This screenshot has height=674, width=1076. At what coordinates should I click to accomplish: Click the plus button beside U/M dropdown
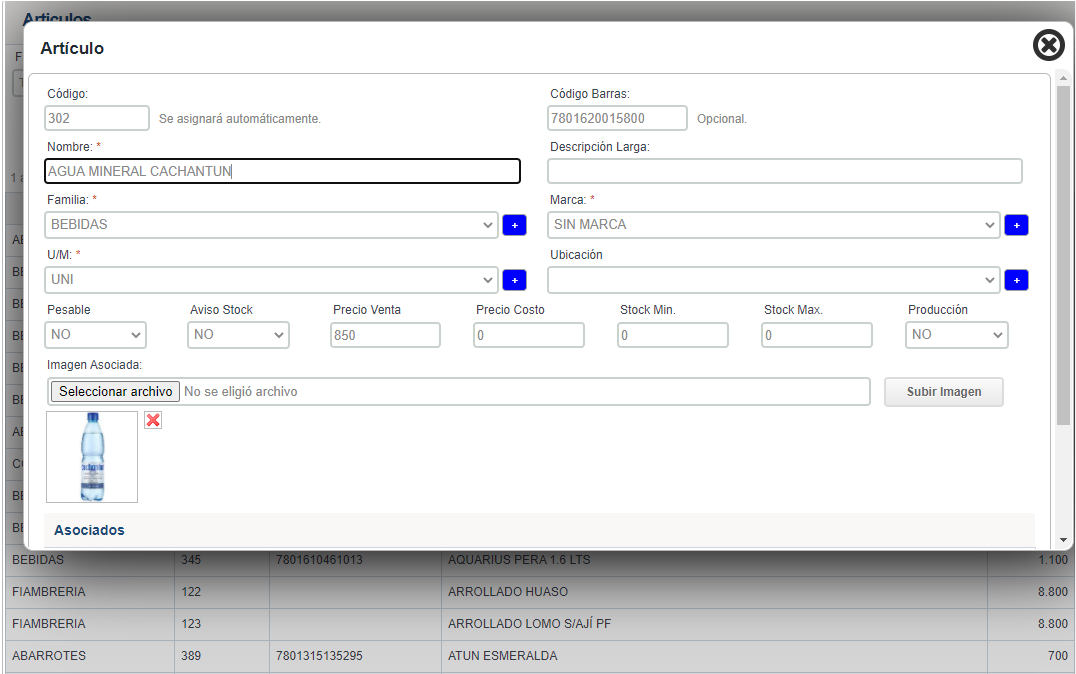pos(514,280)
